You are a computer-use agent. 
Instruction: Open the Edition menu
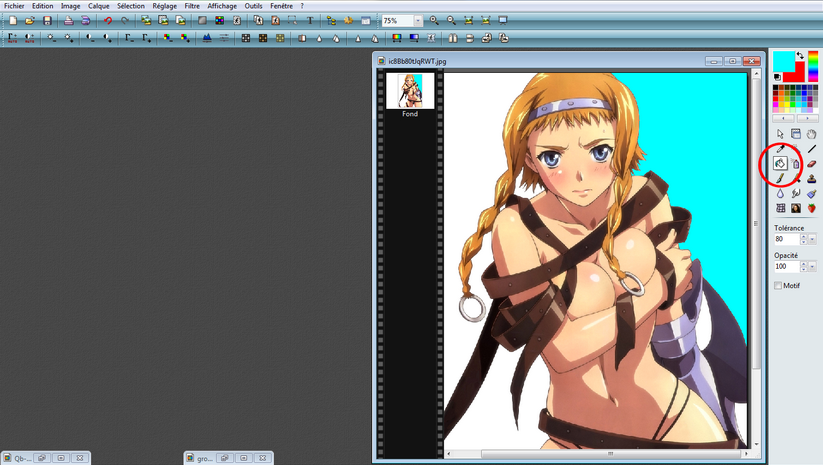43,6
